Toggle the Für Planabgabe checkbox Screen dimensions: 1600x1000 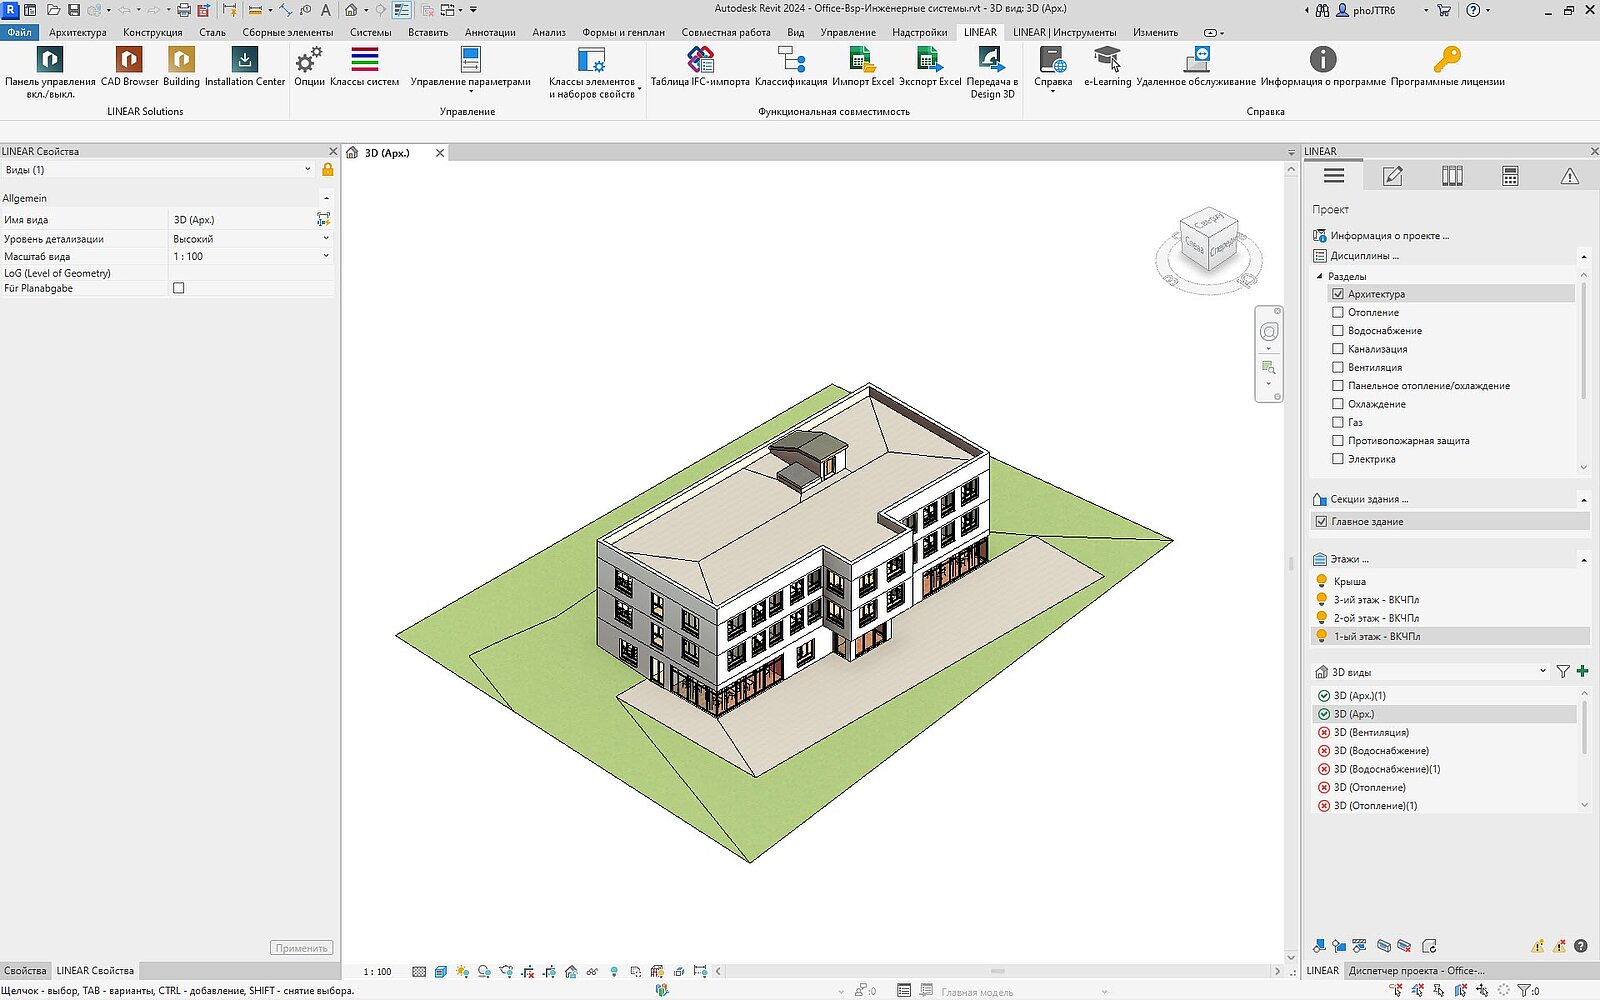[179, 288]
